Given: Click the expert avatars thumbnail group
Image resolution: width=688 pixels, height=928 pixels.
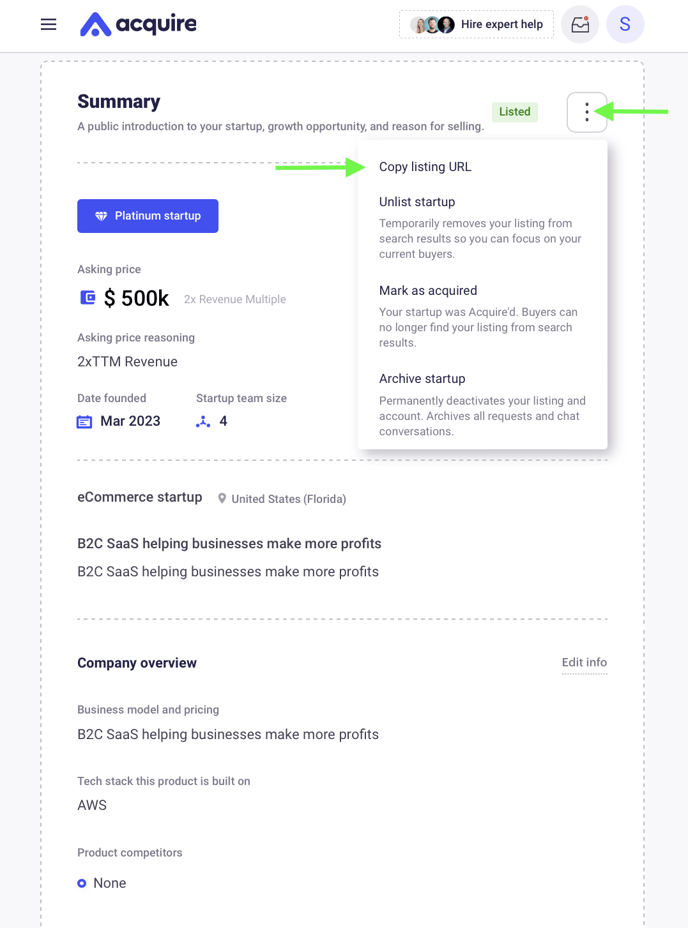Looking at the screenshot, I should [x=433, y=24].
